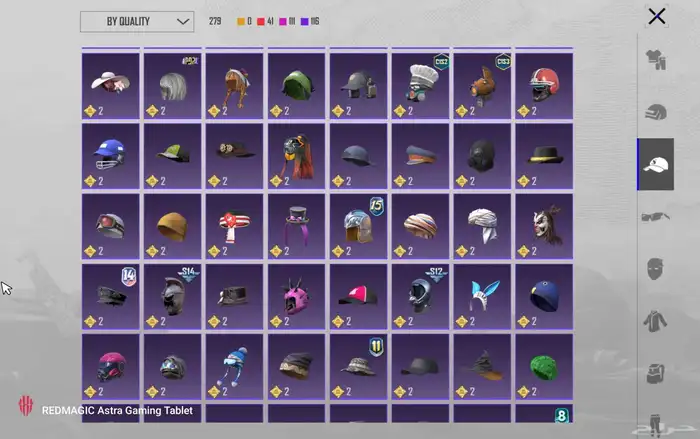Select the baseball cap headwear category
This screenshot has height=439, width=700.
655,164
